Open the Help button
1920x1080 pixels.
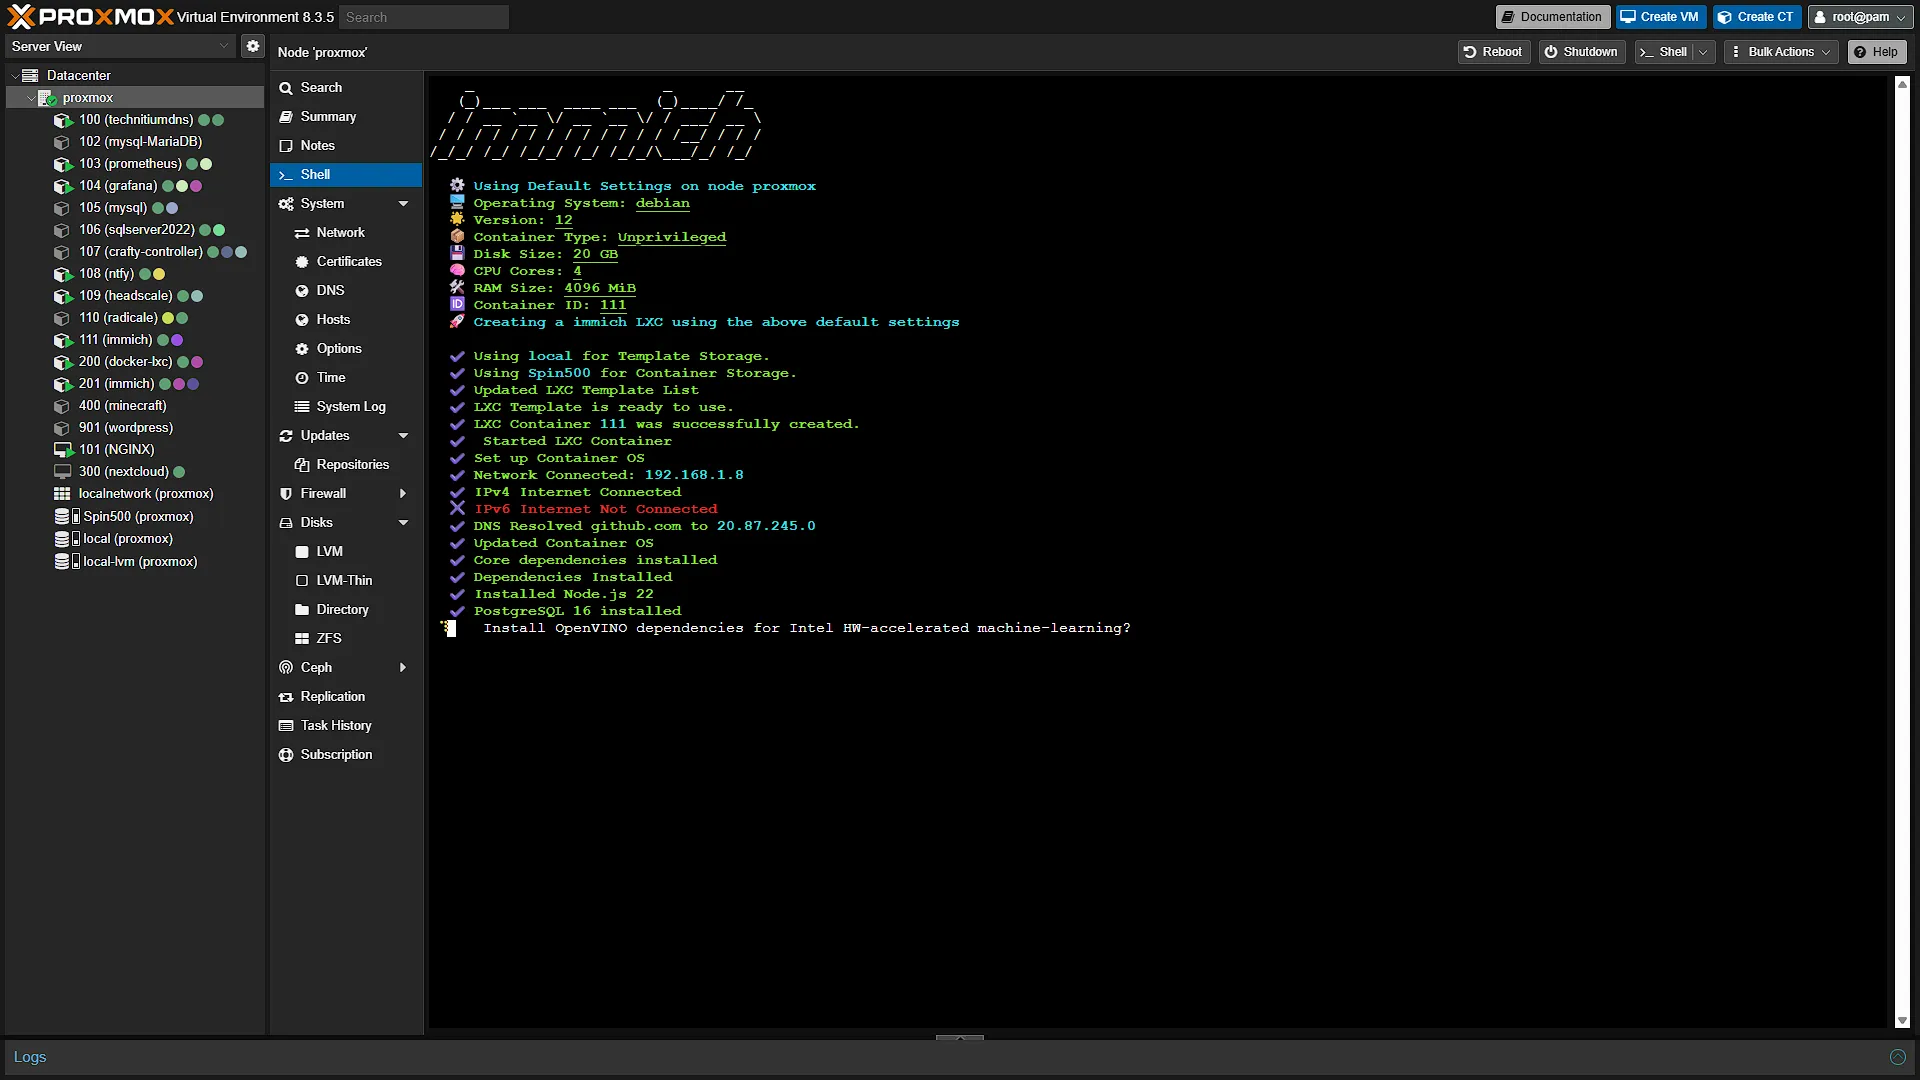(1876, 52)
